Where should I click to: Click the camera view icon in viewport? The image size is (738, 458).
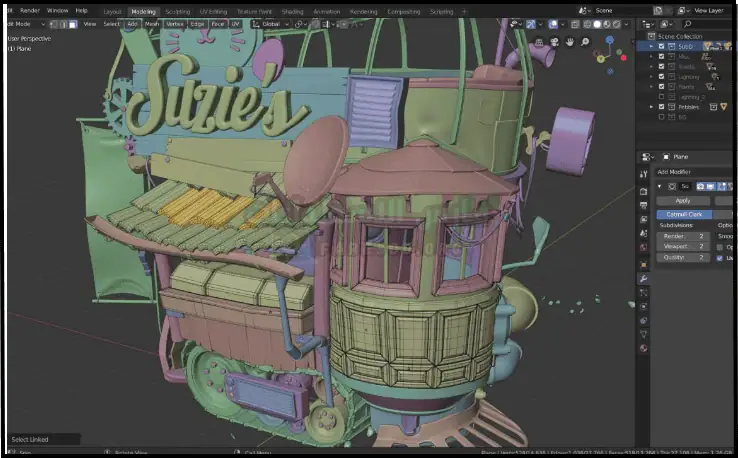pyautogui.click(x=553, y=42)
